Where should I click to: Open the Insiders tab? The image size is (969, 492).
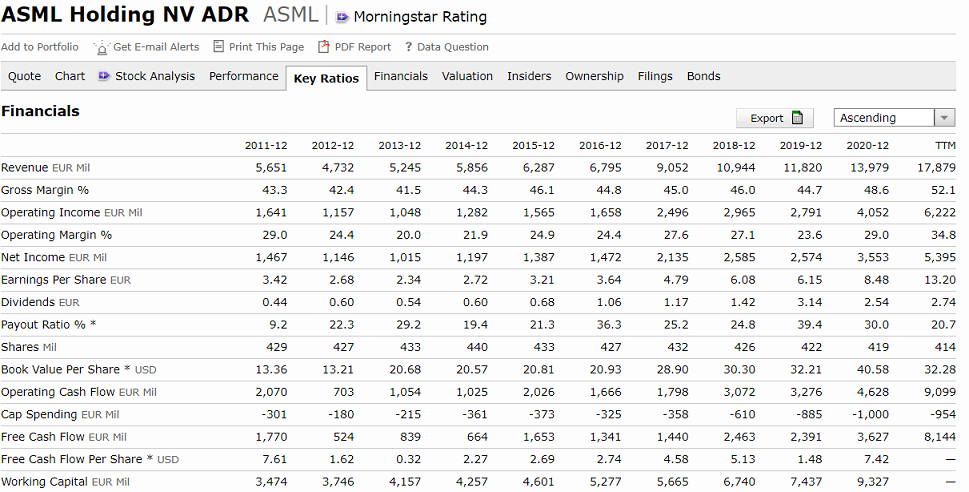529,77
